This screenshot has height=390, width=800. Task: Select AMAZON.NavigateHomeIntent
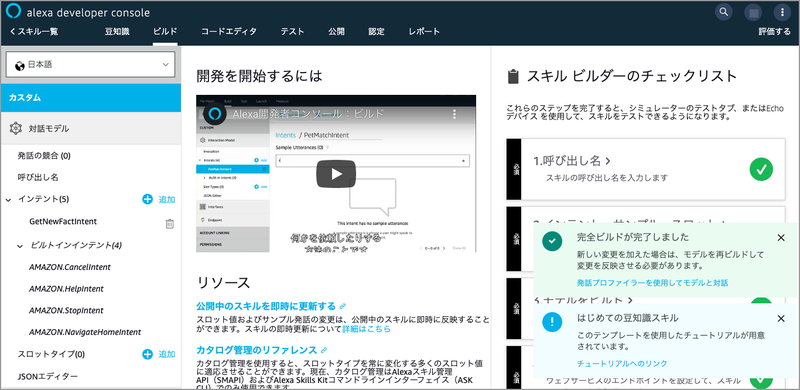pyautogui.click(x=85, y=332)
